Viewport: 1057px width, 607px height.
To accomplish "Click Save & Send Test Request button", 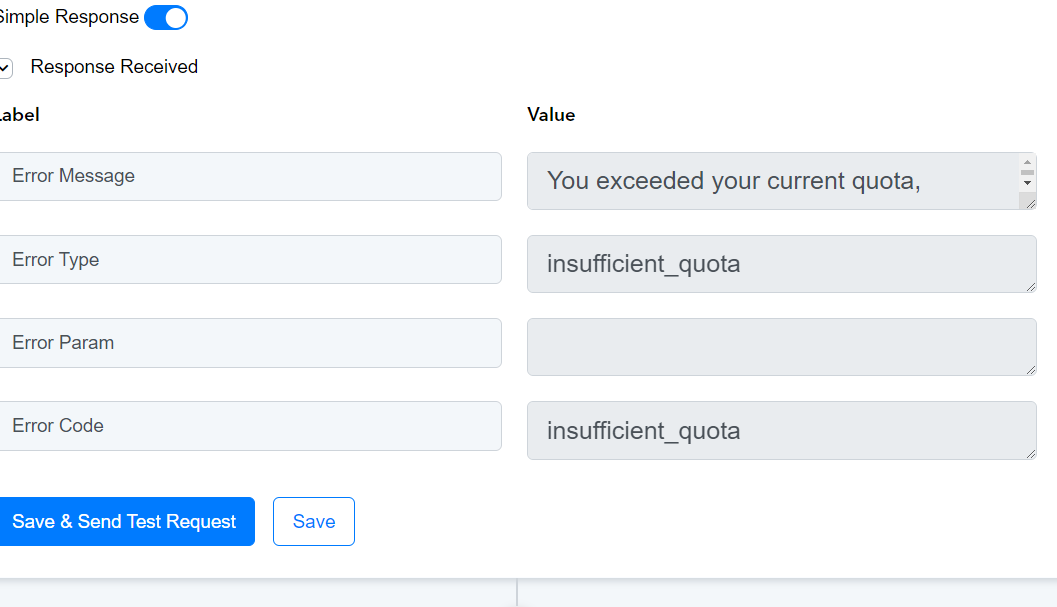I will [x=126, y=521].
